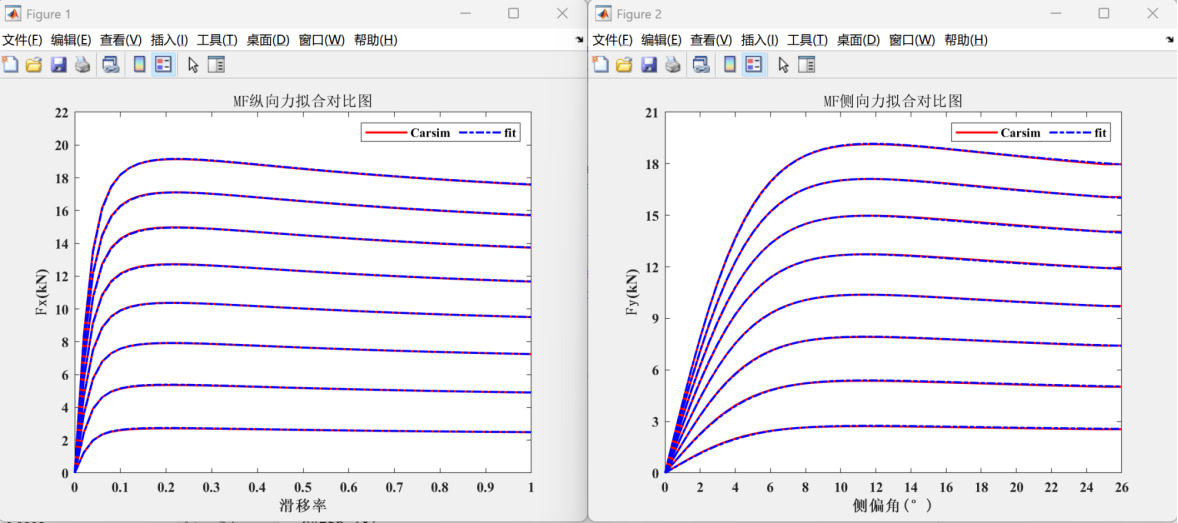Click fit legend entry in Figure 1
Viewport: 1178px width, 523px height.
[x=490, y=132]
